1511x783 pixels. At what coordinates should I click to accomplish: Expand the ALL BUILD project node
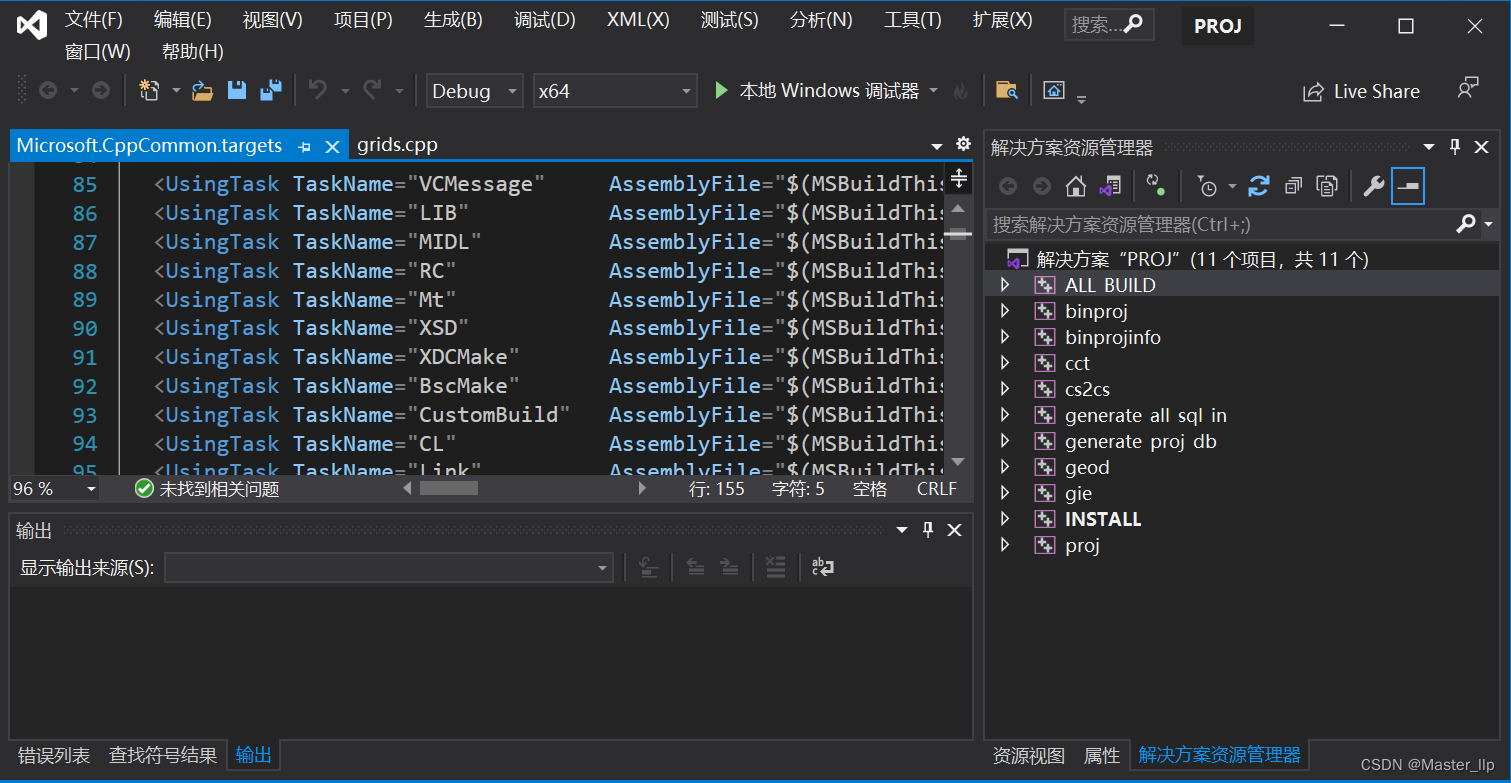(x=1006, y=285)
